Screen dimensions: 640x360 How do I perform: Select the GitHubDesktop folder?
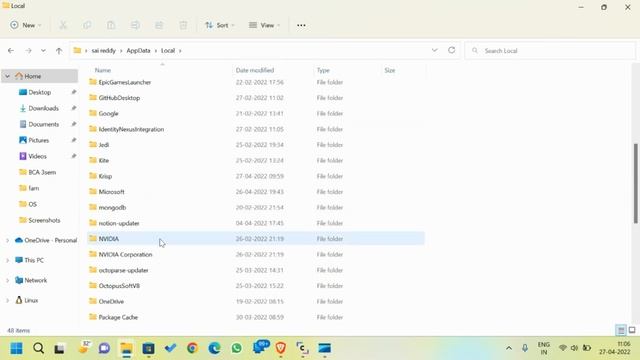119,98
